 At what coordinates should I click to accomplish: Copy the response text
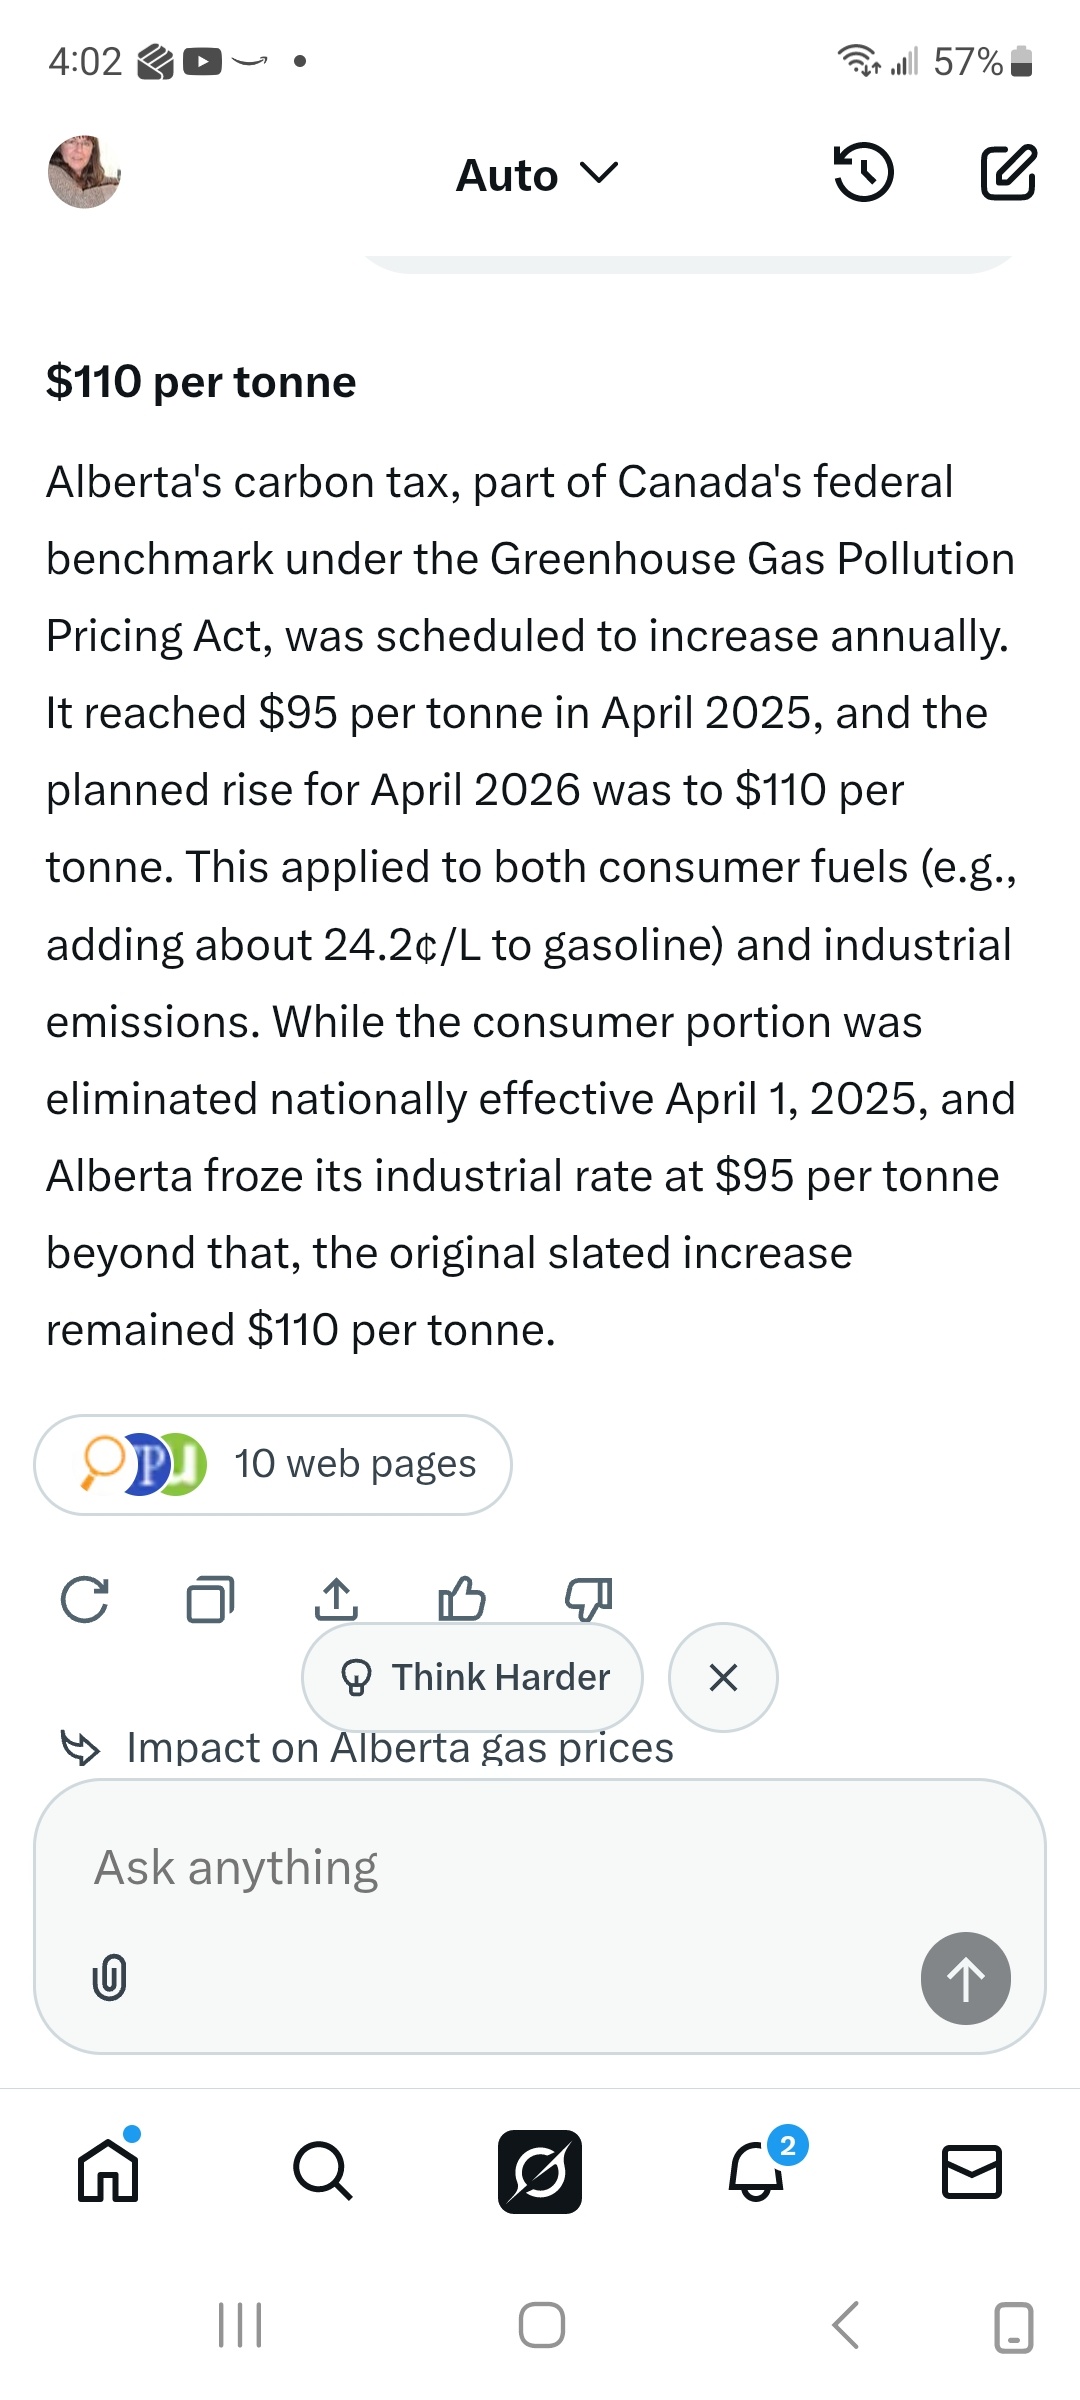point(210,1599)
